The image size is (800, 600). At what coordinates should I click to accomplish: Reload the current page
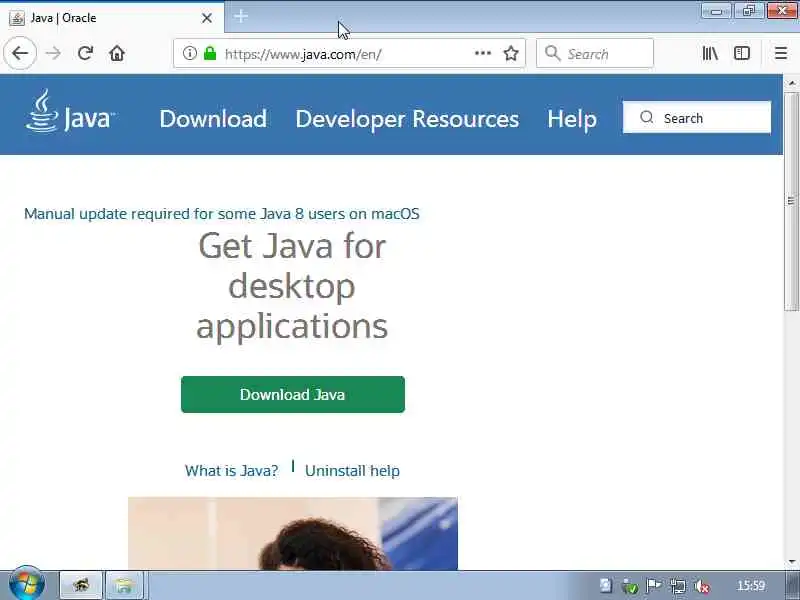click(x=85, y=53)
